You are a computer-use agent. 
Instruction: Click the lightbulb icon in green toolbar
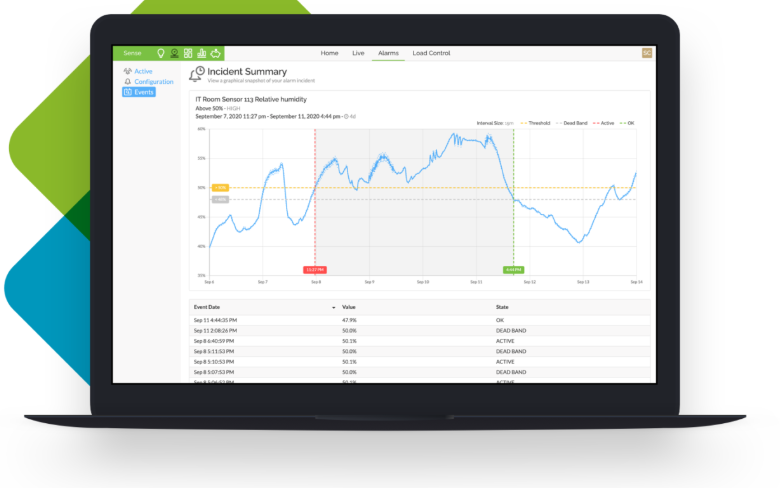161,53
